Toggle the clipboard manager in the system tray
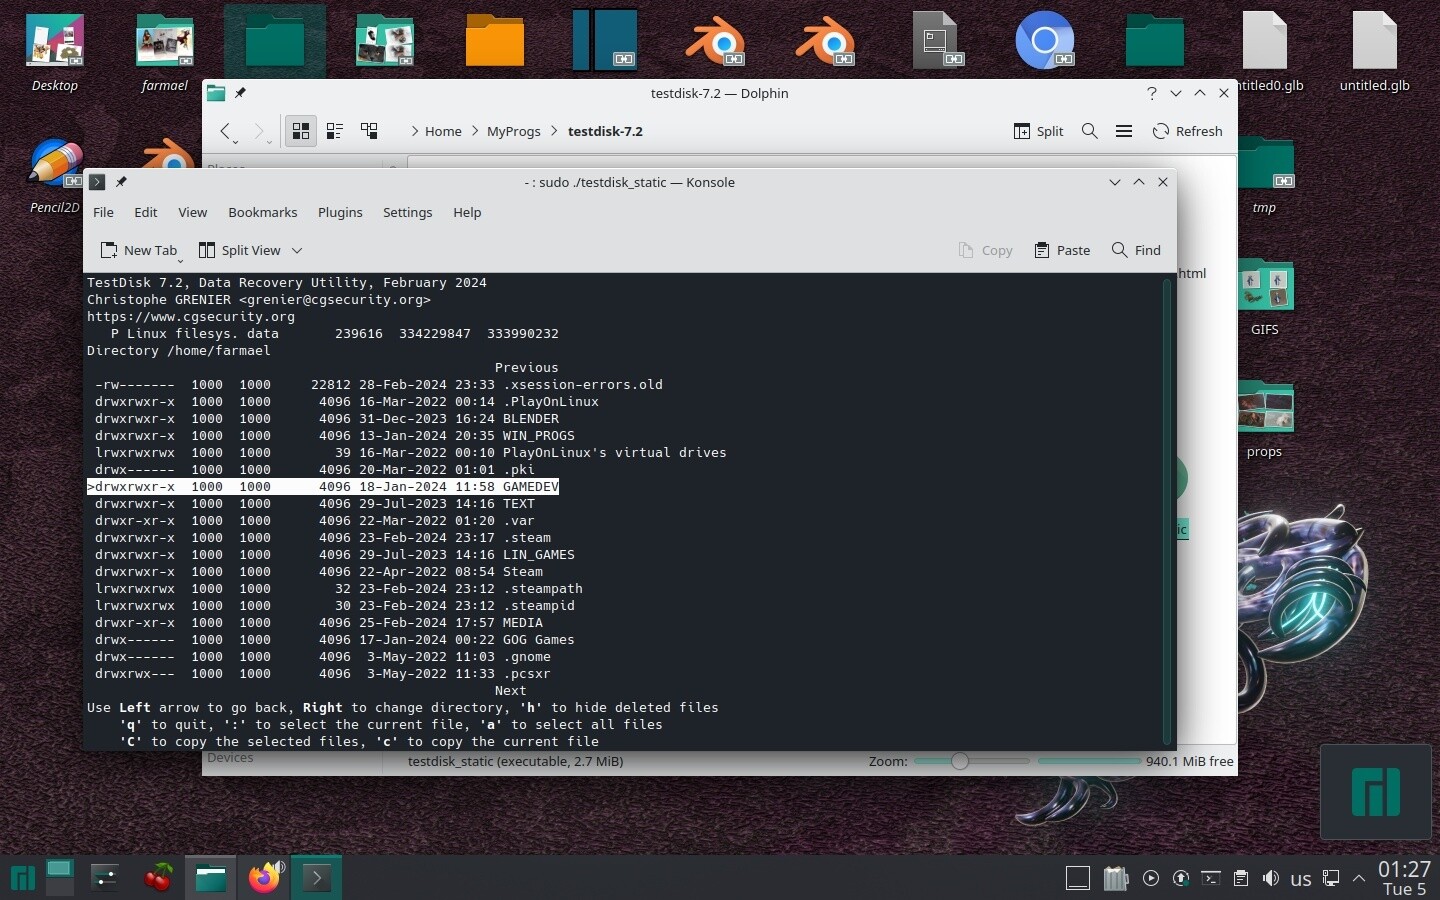Viewport: 1440px width, 900px height. [x=1241, y=879]
